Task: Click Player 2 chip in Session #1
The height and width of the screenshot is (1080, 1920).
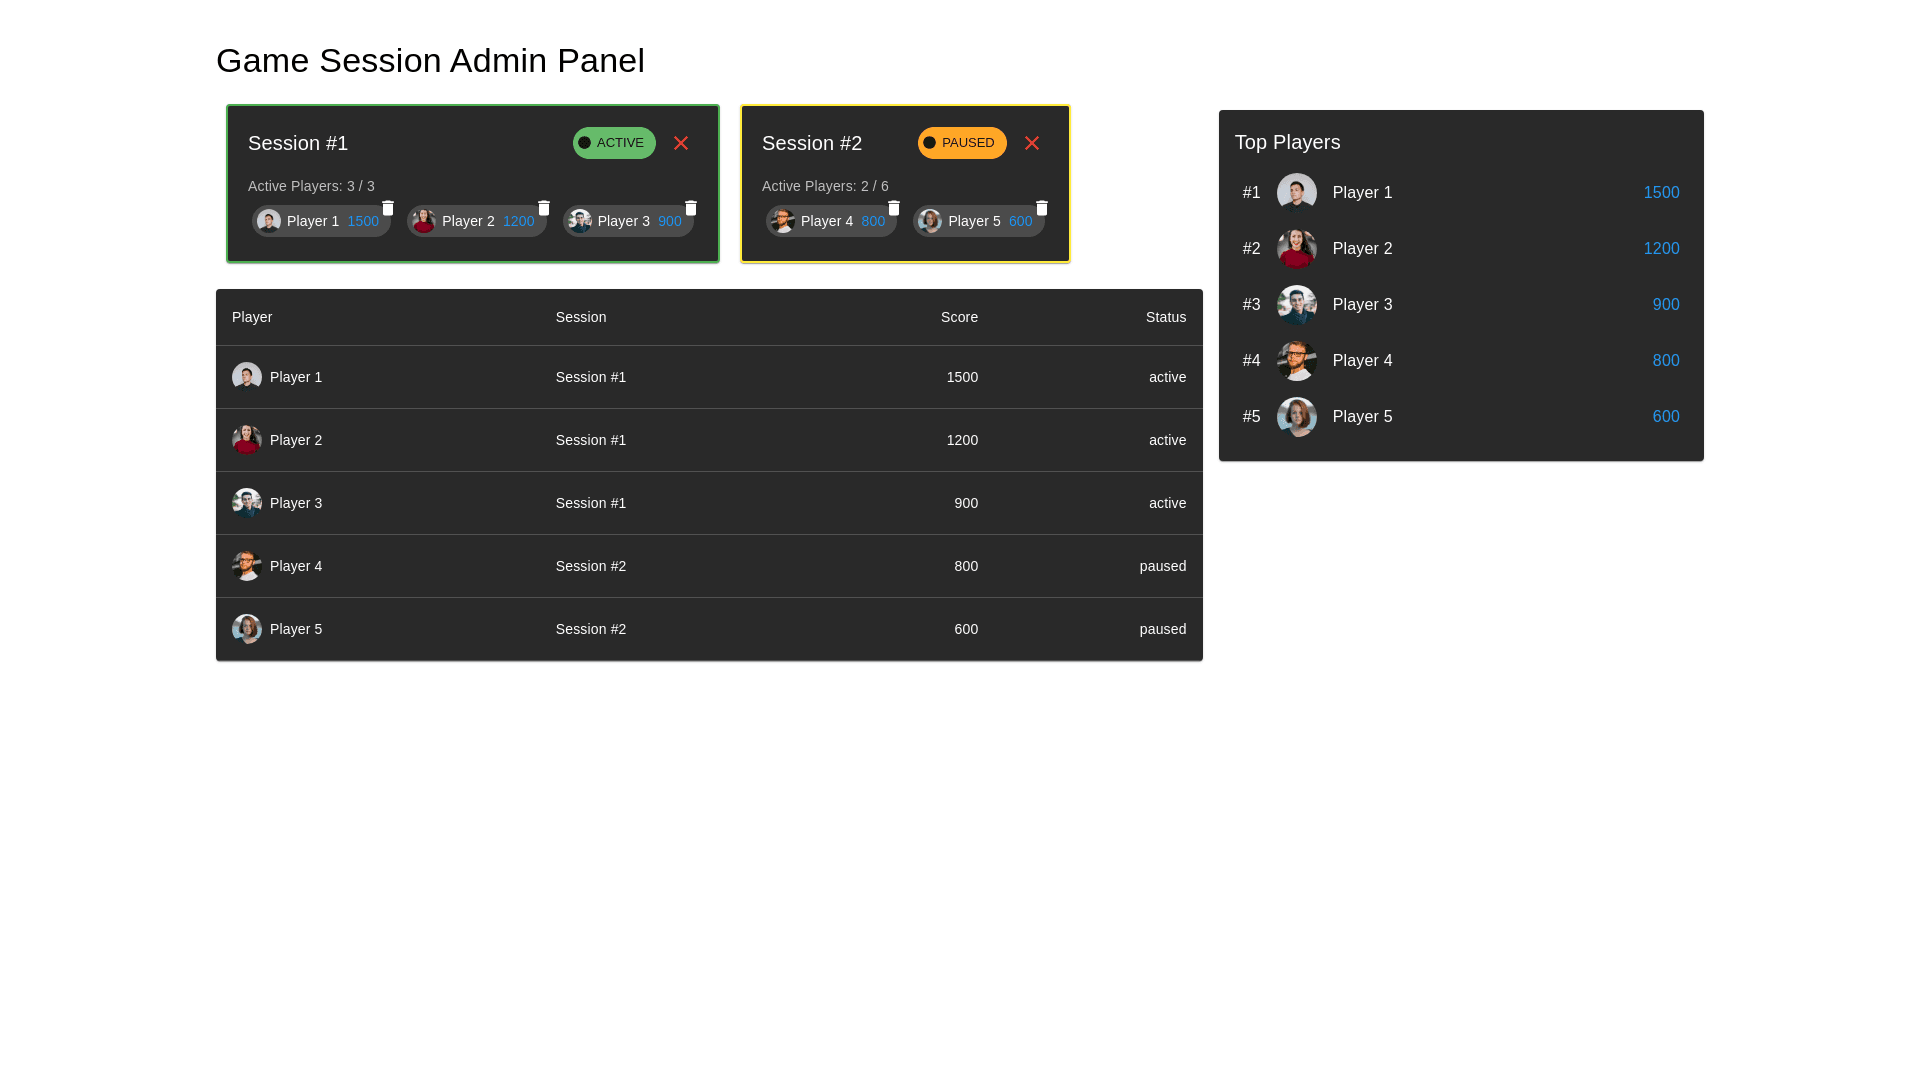Action: [x=468, y=221]
